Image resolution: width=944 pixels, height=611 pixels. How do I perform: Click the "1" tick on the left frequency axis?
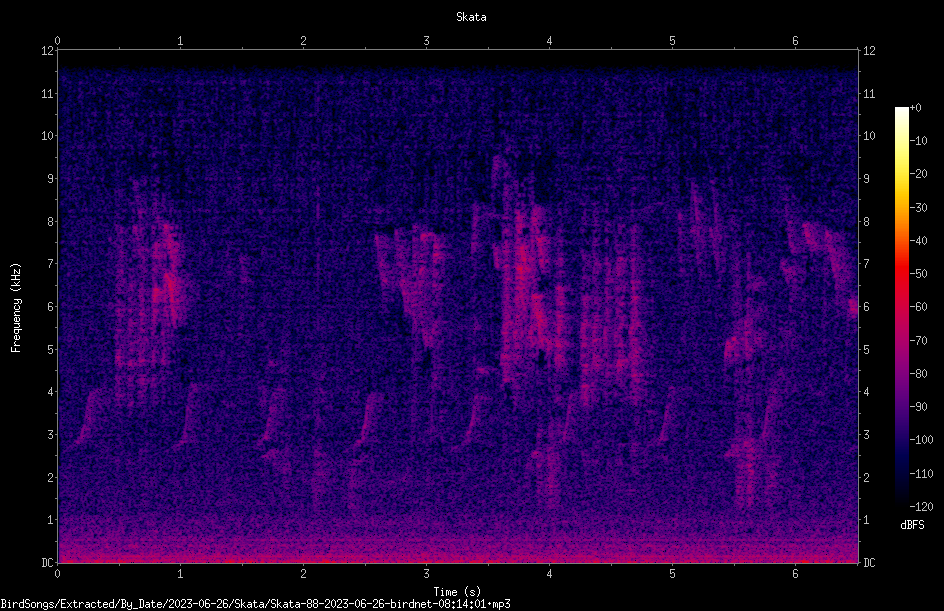[51, 520]
